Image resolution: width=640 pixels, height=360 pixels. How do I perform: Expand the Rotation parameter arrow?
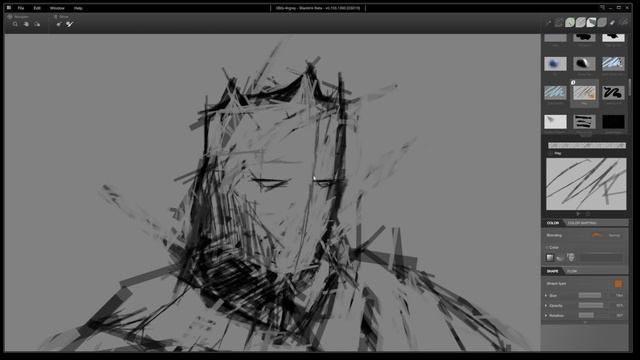pos(546,316)
